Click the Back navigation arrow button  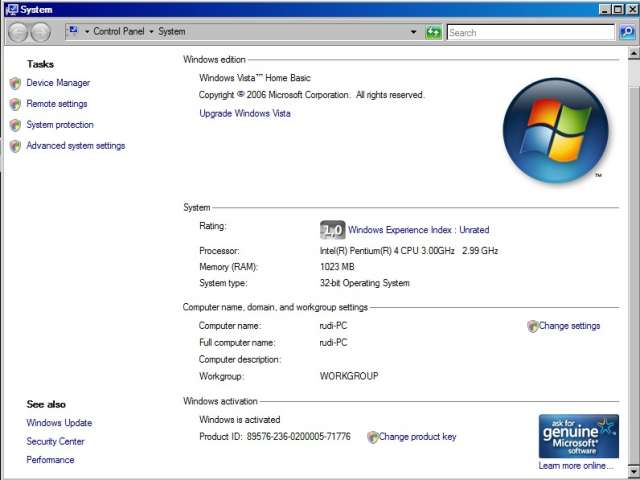[x=18, y=32]
